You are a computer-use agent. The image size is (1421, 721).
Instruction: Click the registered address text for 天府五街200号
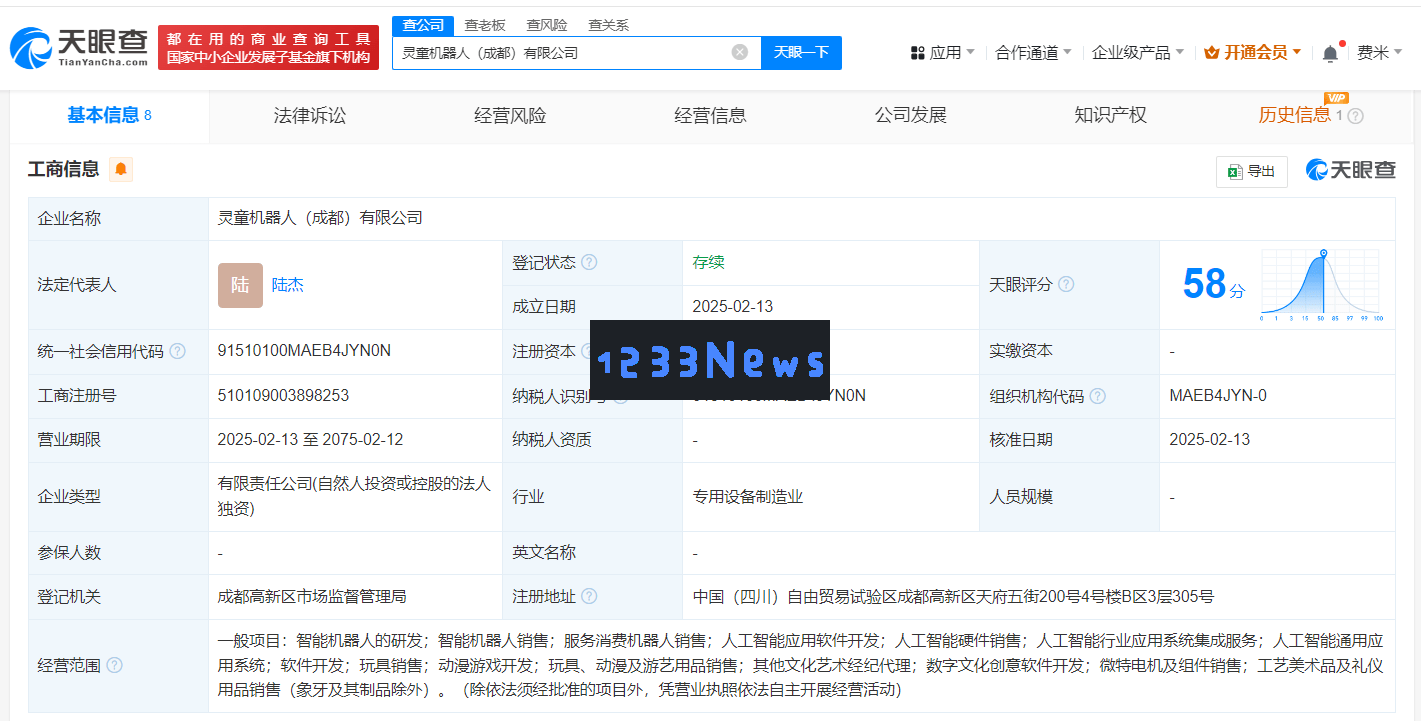953,597
